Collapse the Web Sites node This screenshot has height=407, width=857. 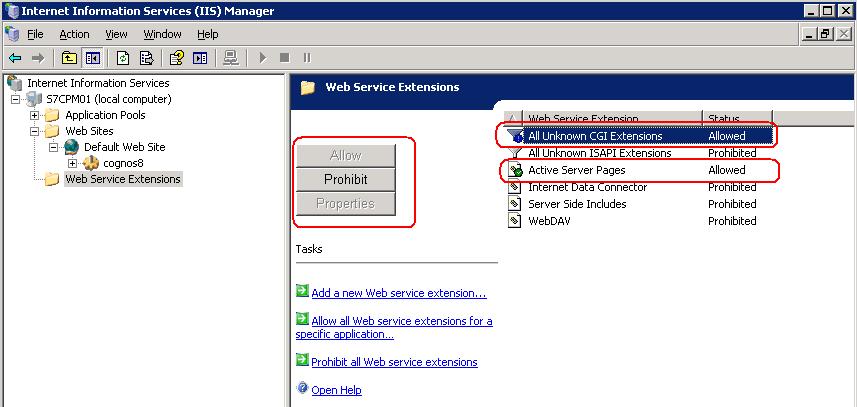34,131
